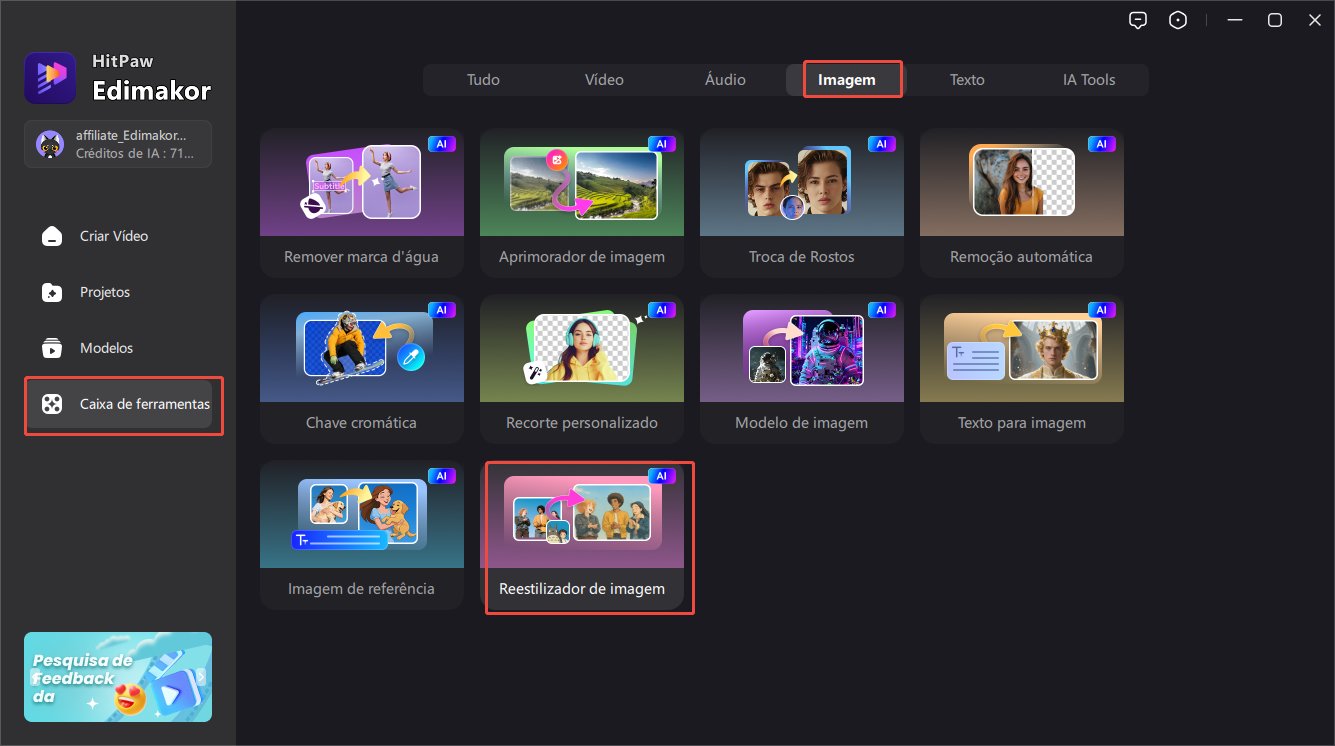Image resolution: width=1335 pixels, height=746 pixels.
Task: Open the Remover marca d'água tool
Action: [361, 203]
